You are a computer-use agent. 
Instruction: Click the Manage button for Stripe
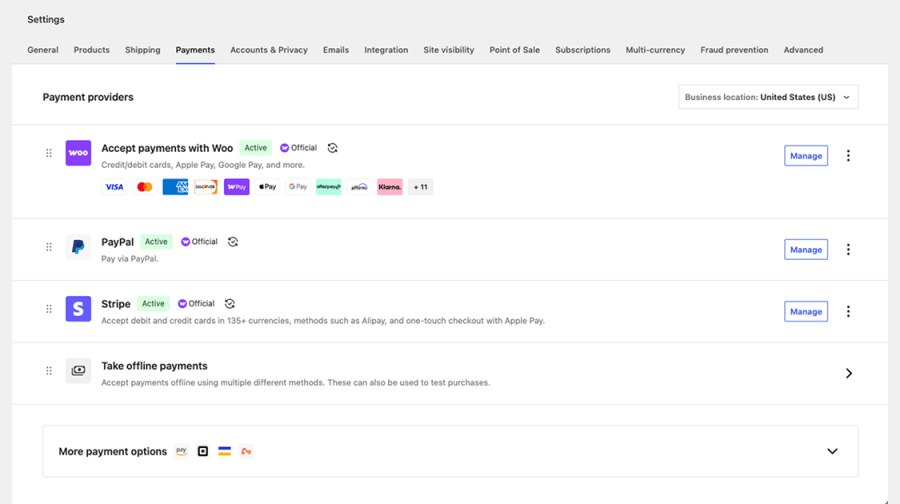(806, 312)
